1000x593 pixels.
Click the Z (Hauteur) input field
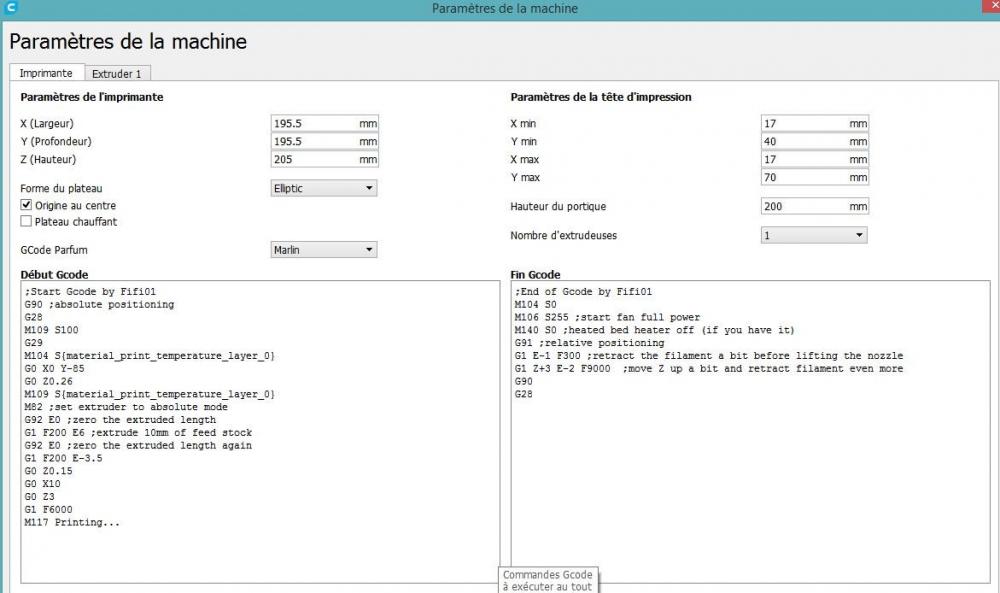(324, 159)
